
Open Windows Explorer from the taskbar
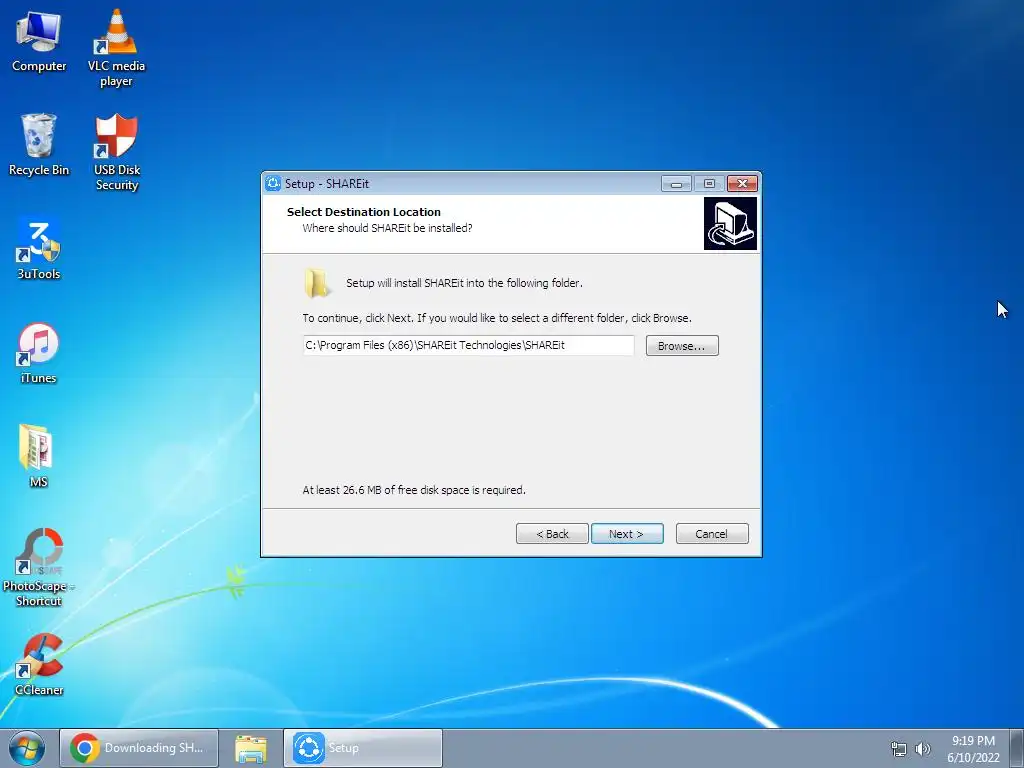251,748
